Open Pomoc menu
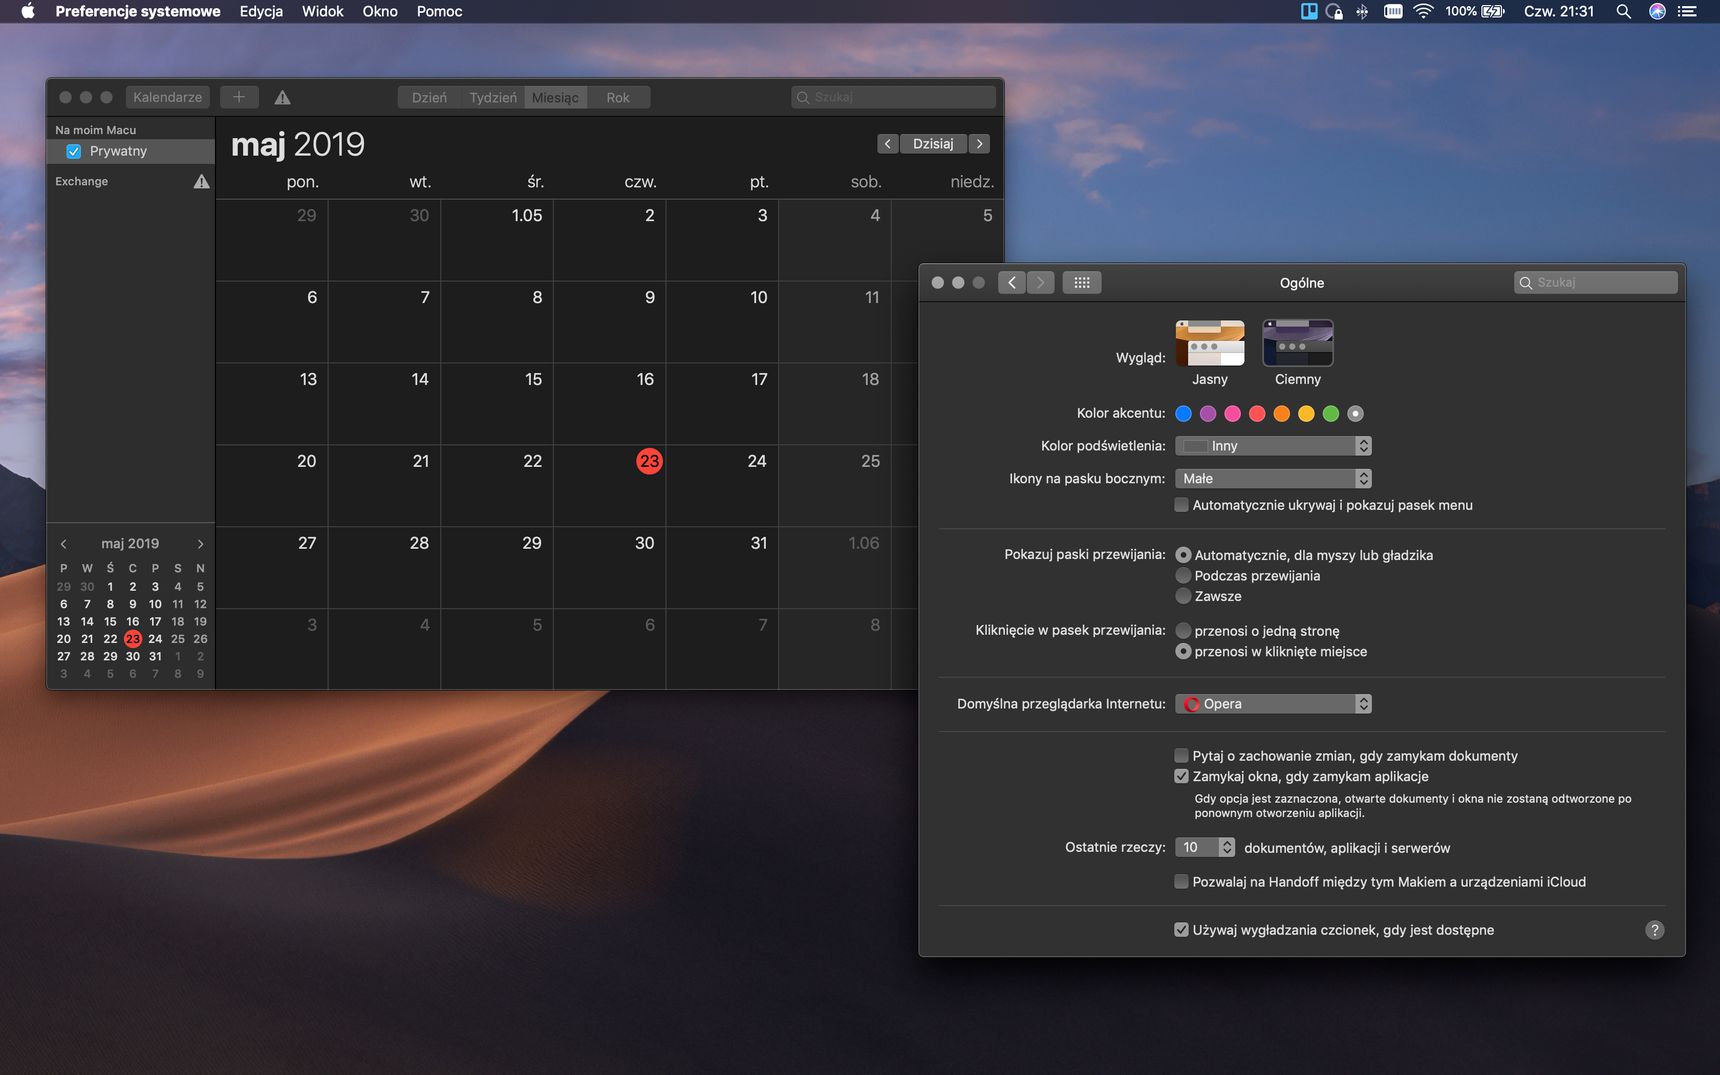The width and height of the screenshot is (1720, 1075). [440, 11]
